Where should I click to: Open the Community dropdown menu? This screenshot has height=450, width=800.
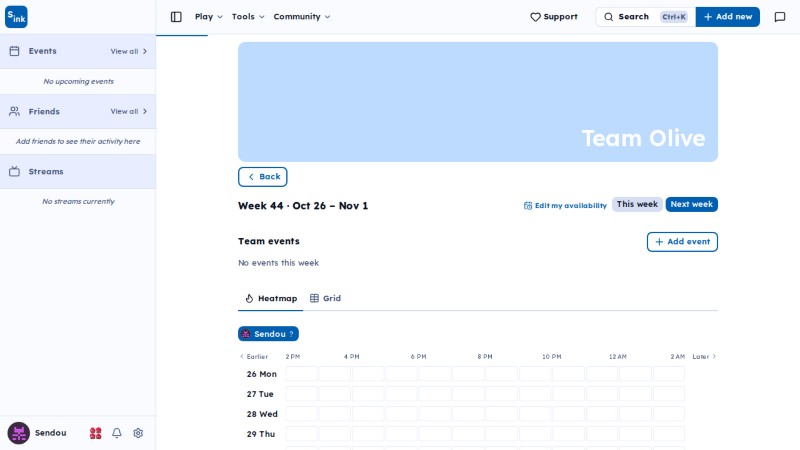302,17
